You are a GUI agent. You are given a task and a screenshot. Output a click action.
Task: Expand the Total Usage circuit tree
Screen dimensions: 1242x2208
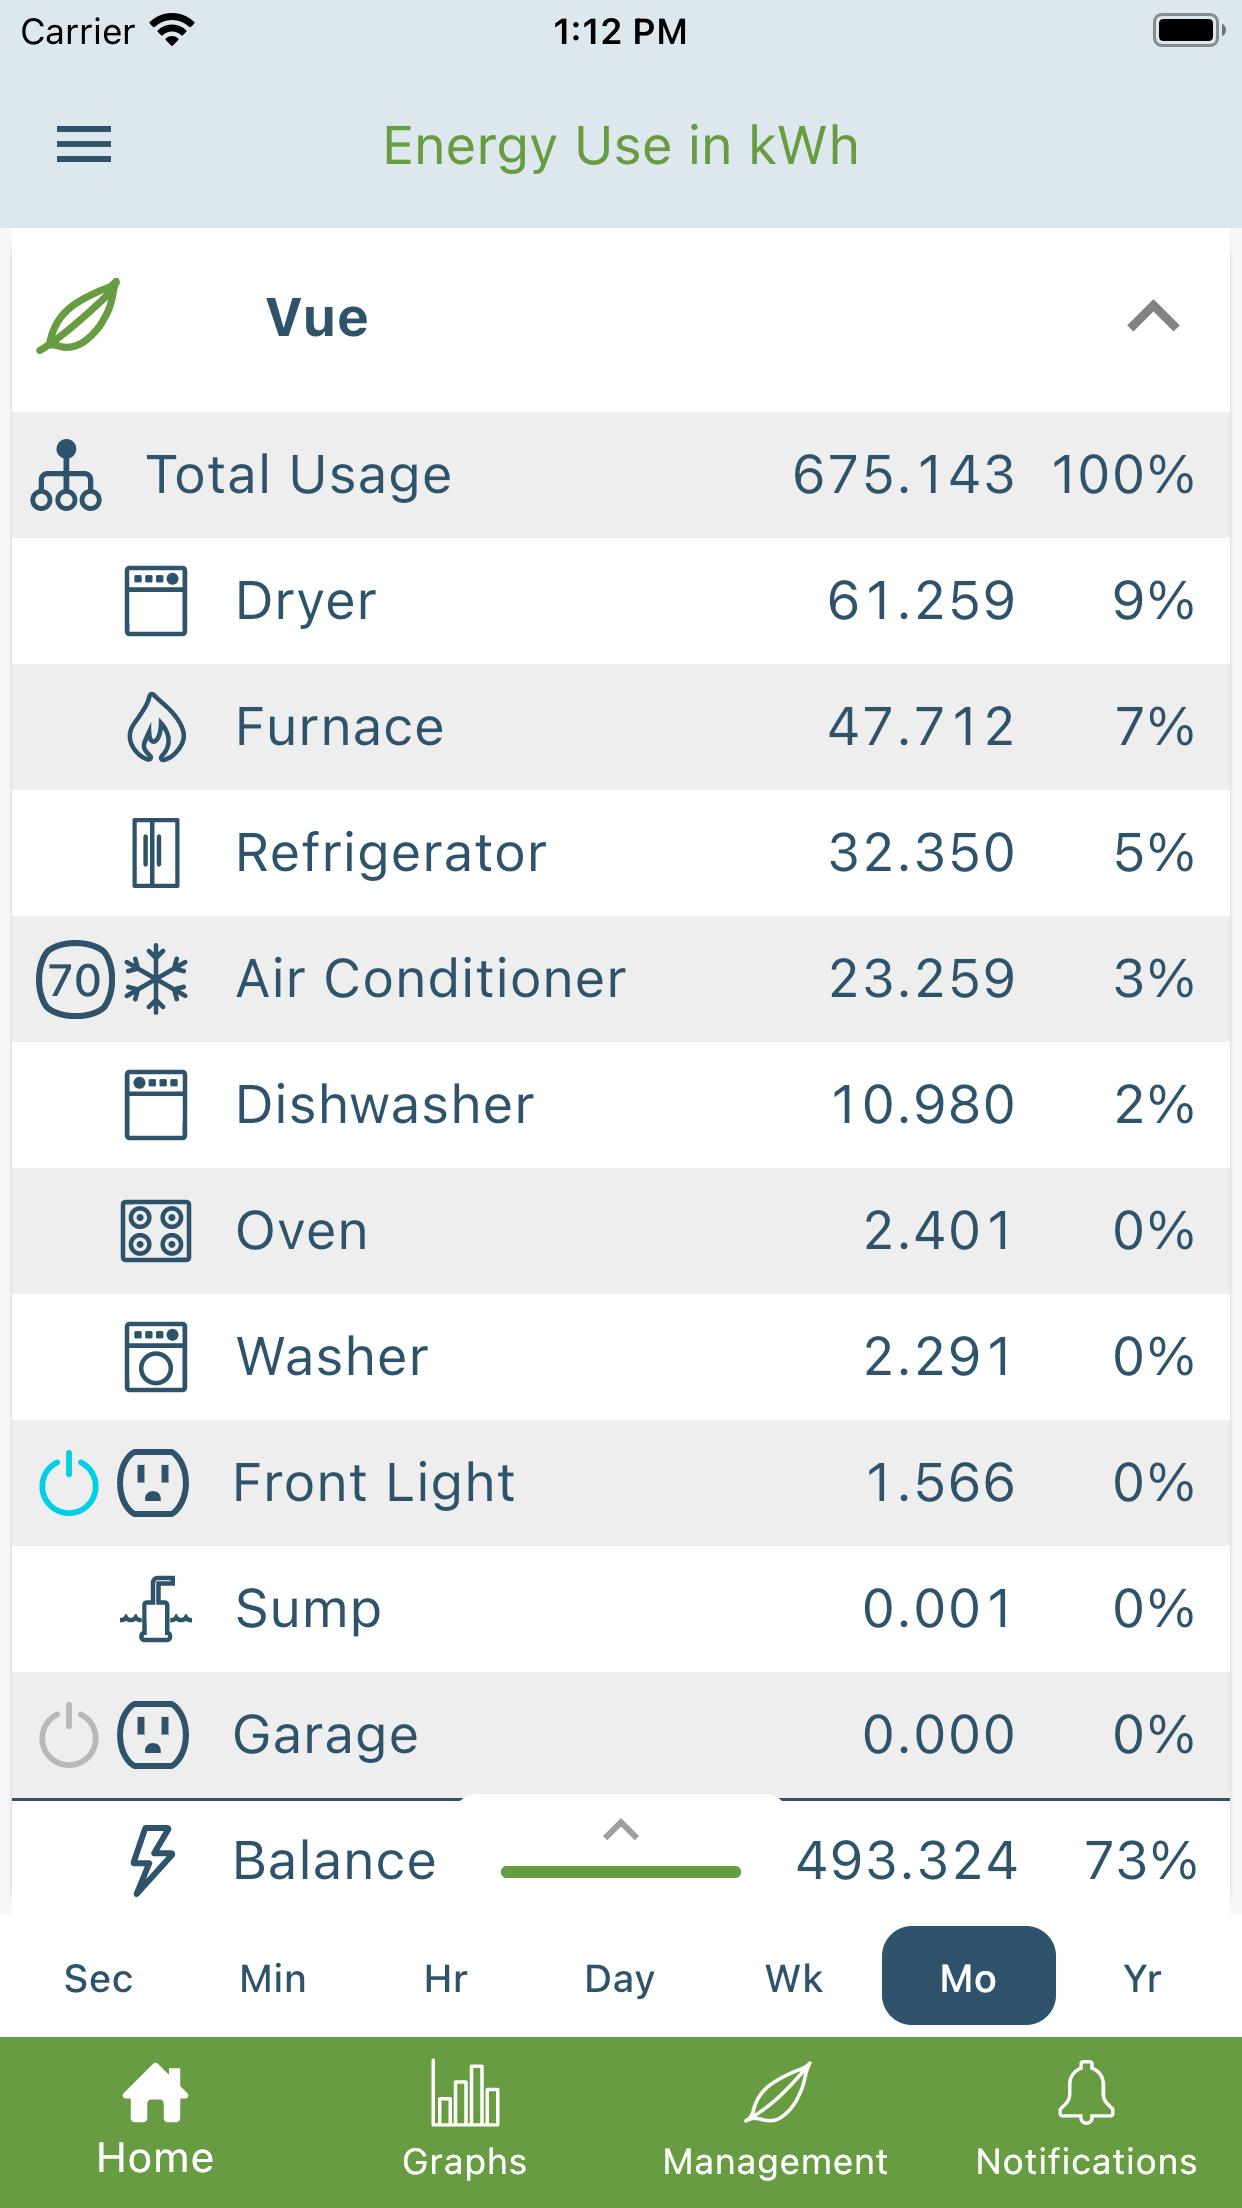pyautogui.click(x=66, y=475)
